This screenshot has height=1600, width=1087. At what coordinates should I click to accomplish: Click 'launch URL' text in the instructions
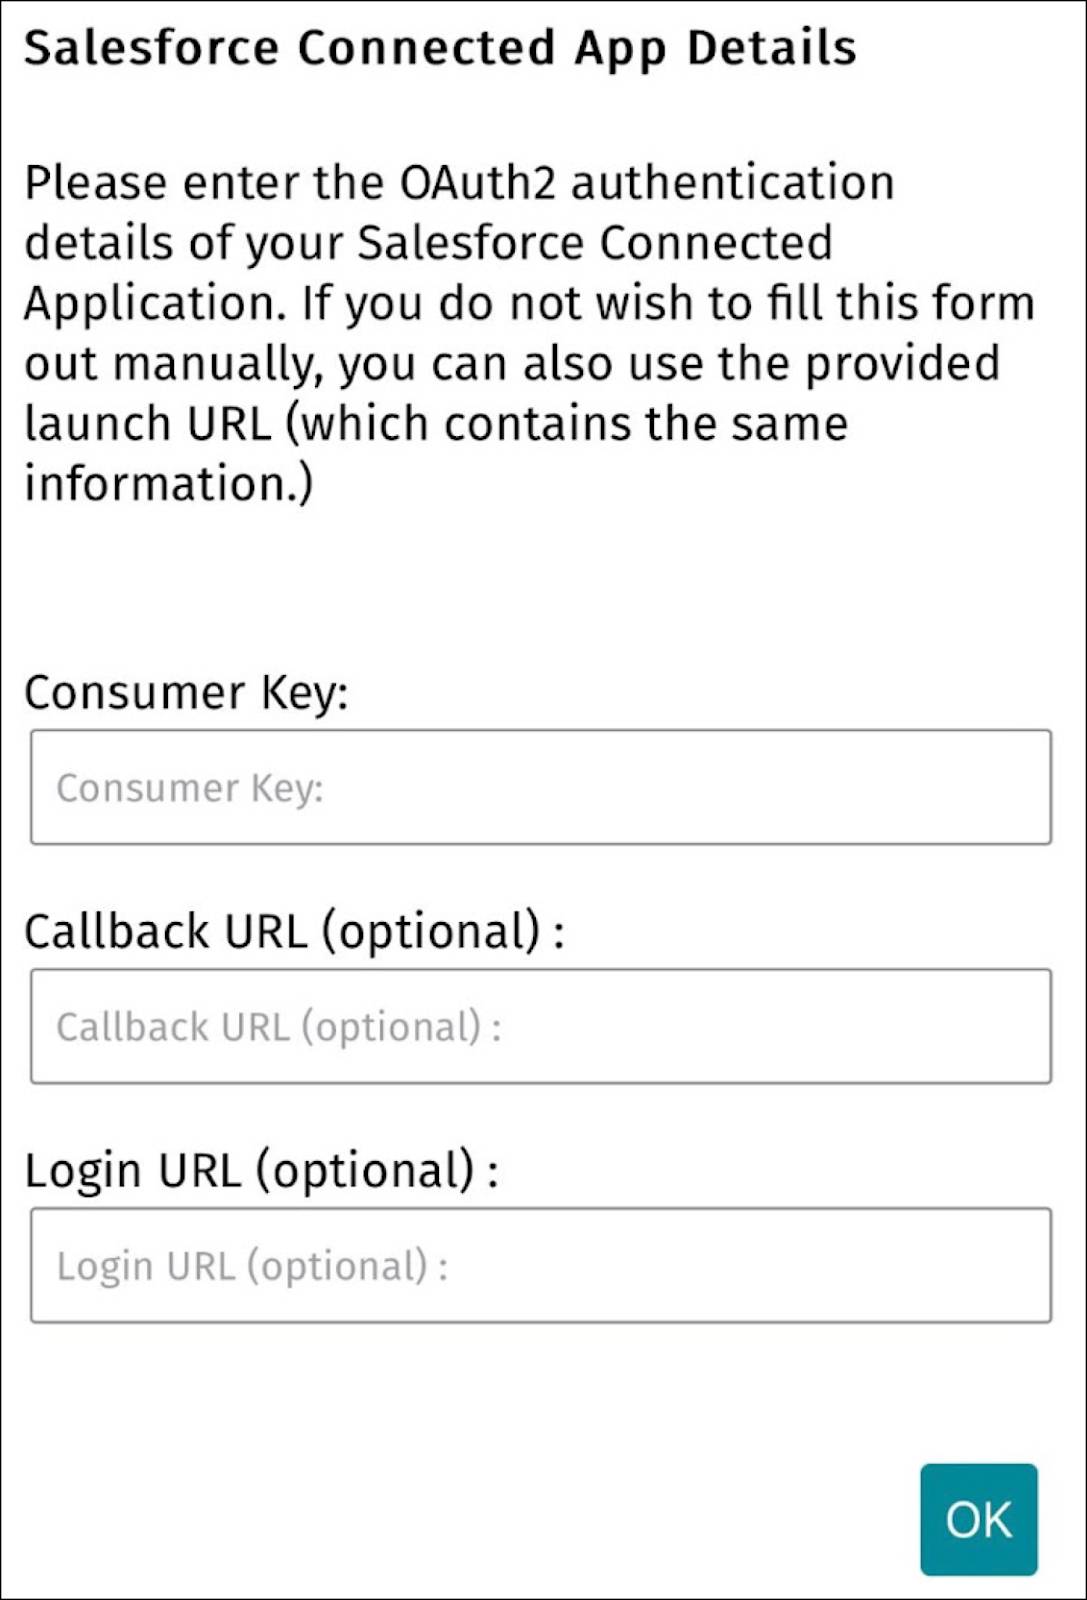tap(148, 423)
